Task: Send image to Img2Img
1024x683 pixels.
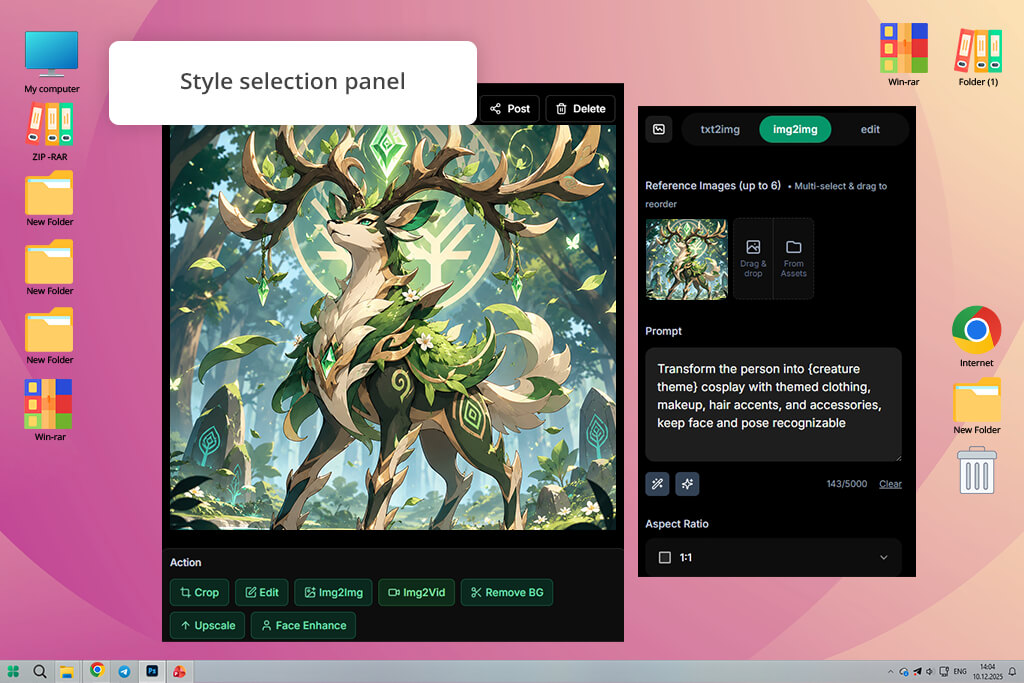Action: pos(333,592)
